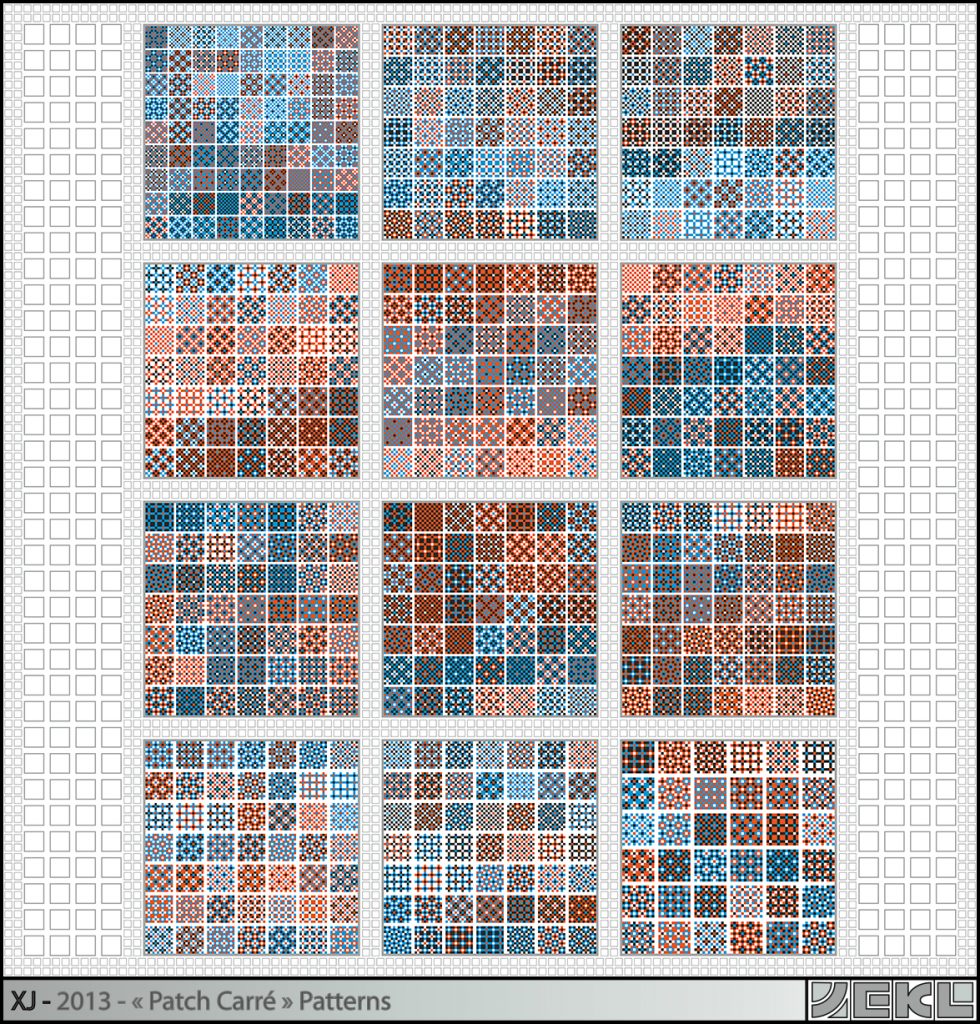
Task: Open the second-row right pattern panel
Action: (x=728, y=370)
